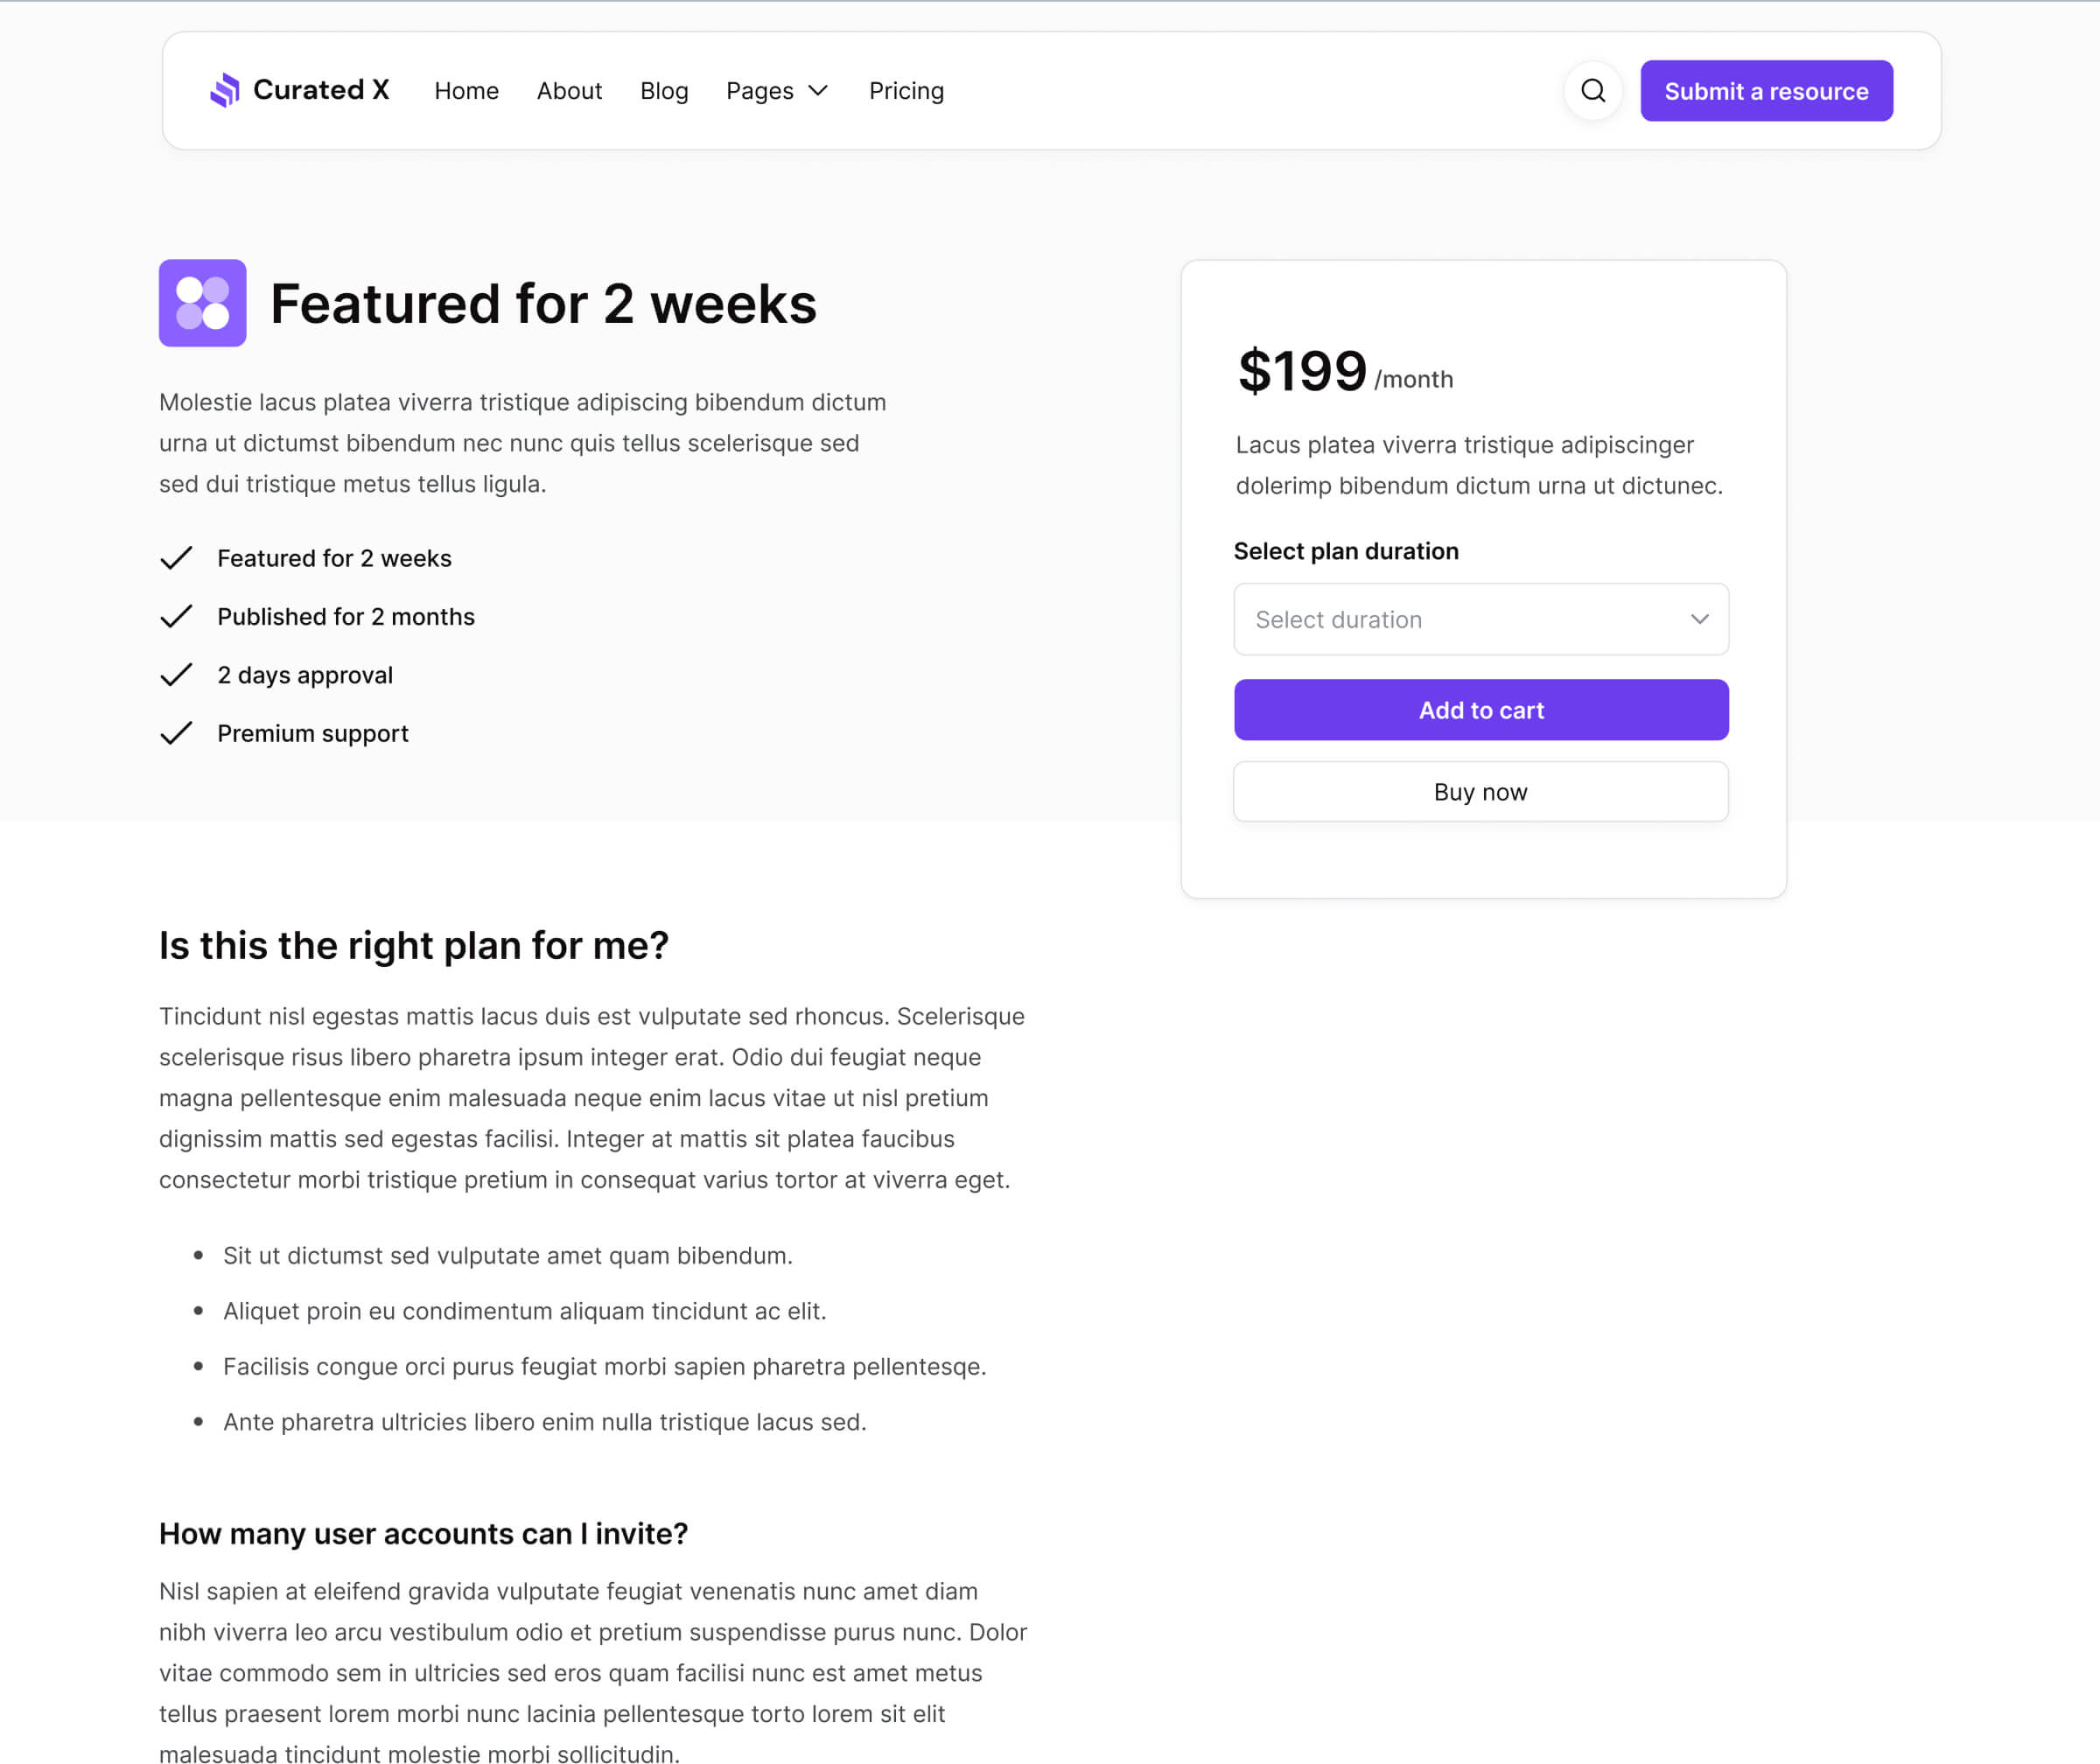Screen dimensions: 2100x1764
Task: Click the chevron on the duration selector
Action: click(x=1698, y=620)
